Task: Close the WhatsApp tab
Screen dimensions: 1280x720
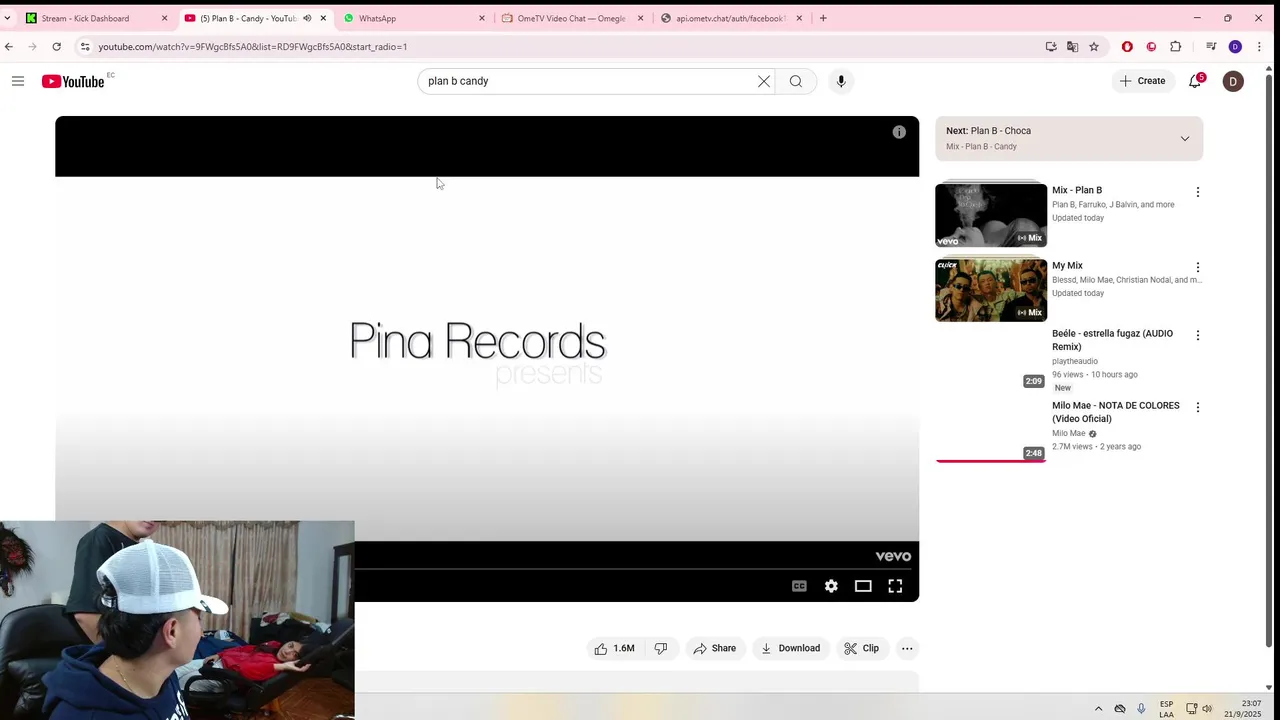Action: [x=482, y=18]
